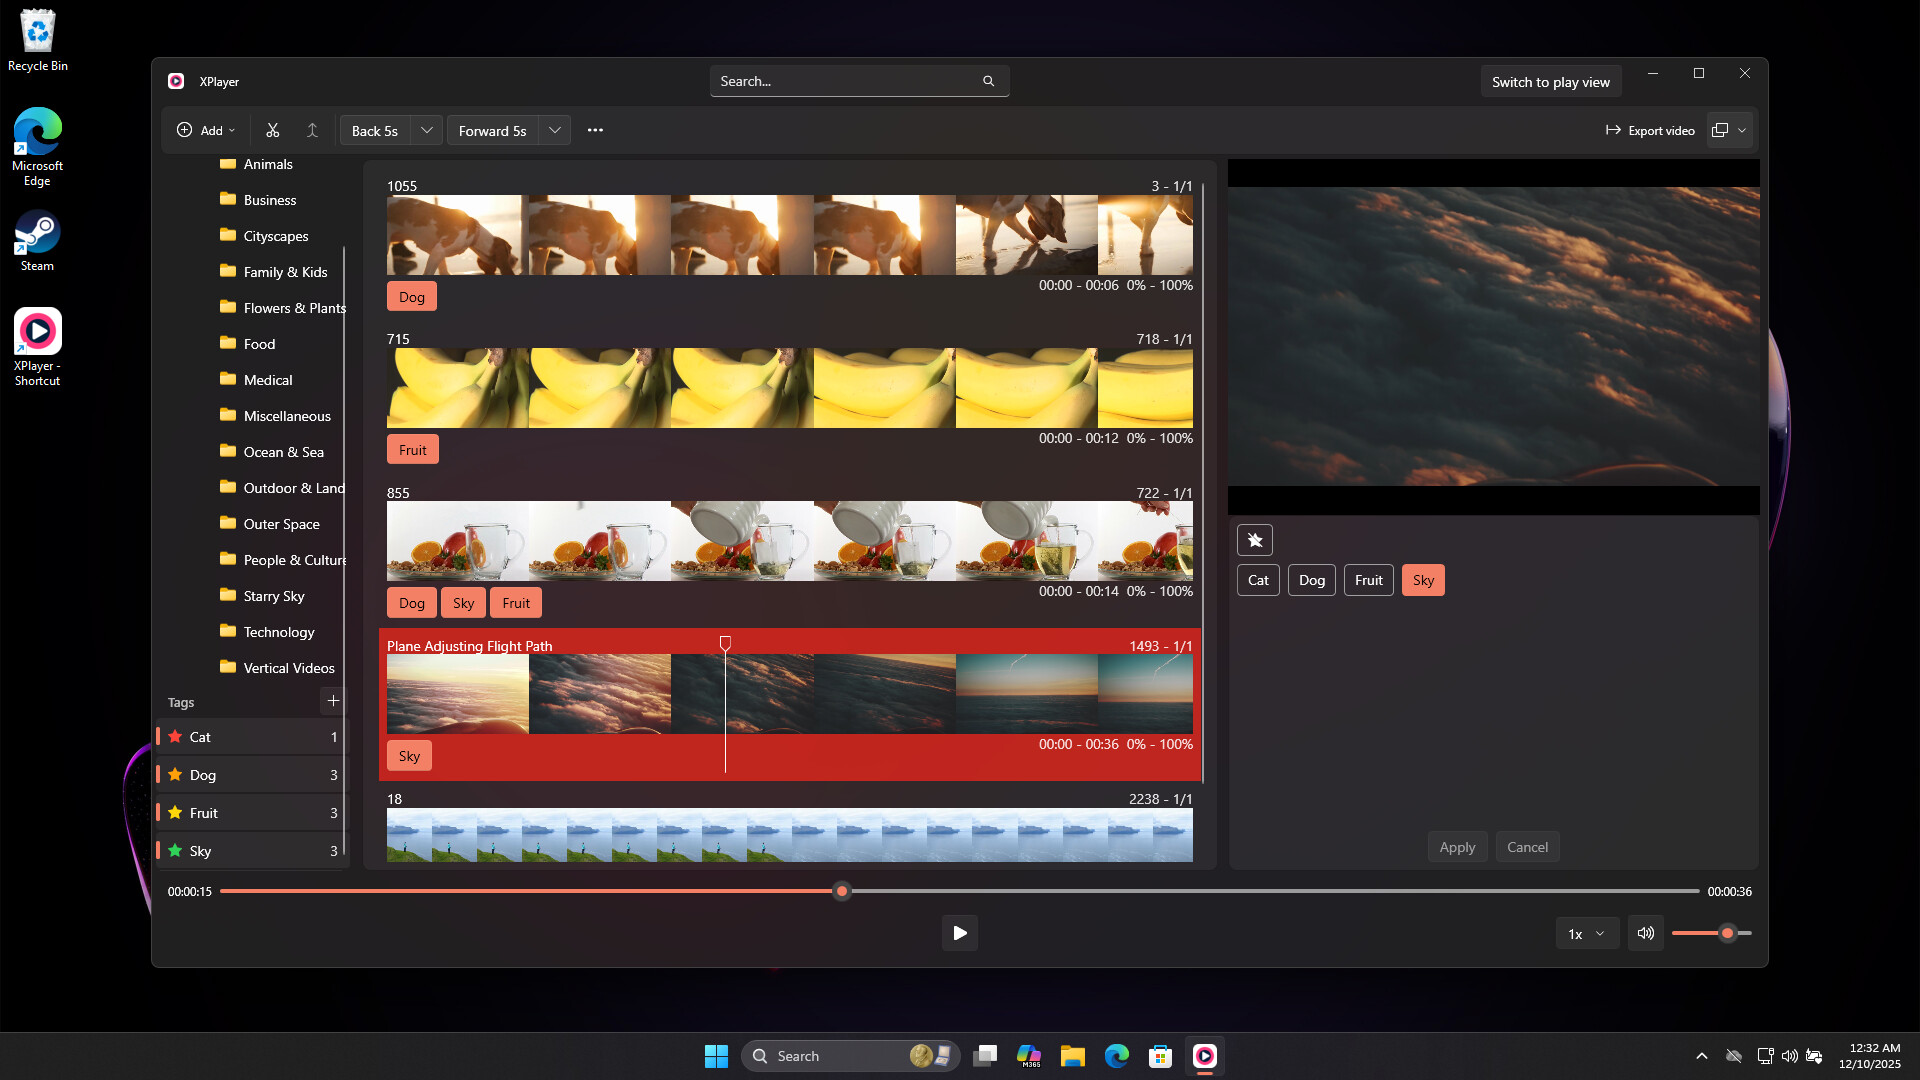The width and height of the screenshot is (1920, 1080).
Task: Open the Add menu
Action: pyautogui.click(x=206, y=130)
